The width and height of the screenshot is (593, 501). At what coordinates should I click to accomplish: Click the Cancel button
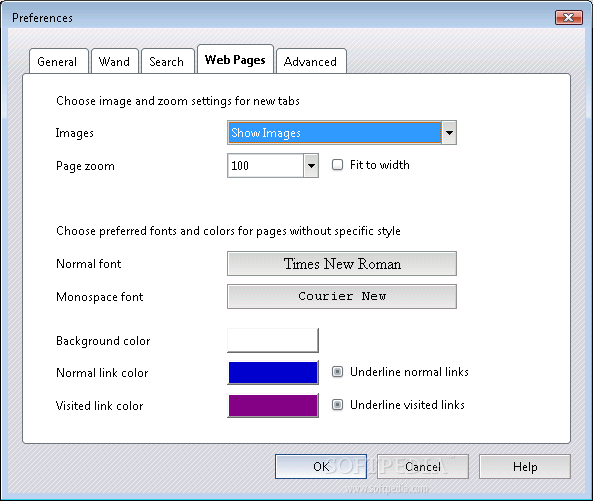click(423, 467)
